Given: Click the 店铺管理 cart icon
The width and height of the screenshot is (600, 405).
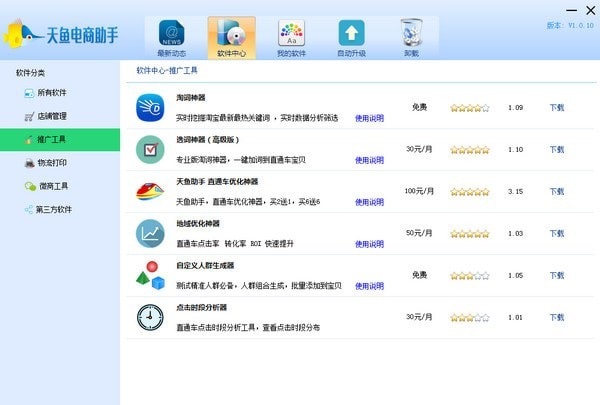Looking at the screenshot, I should [x=29, y=116].
